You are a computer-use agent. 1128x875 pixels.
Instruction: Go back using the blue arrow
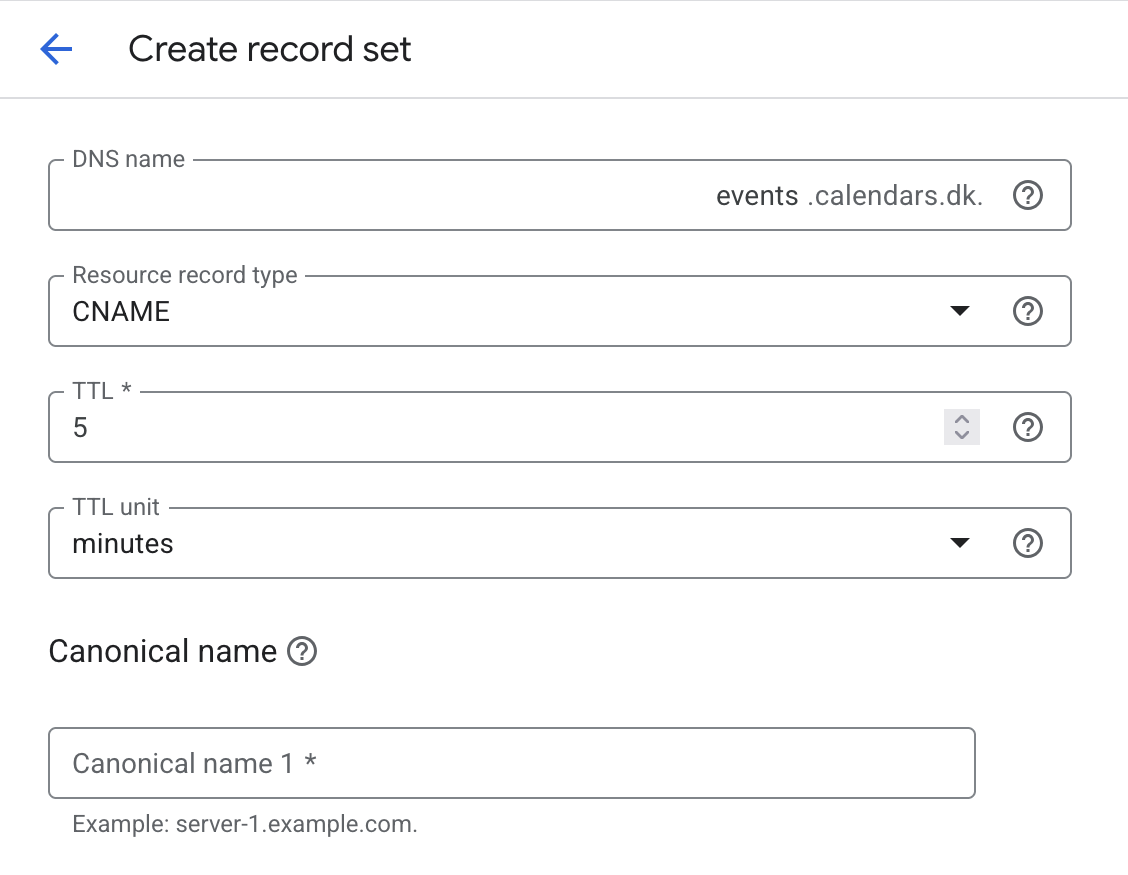pyautogui.click(x=56, y=49)
